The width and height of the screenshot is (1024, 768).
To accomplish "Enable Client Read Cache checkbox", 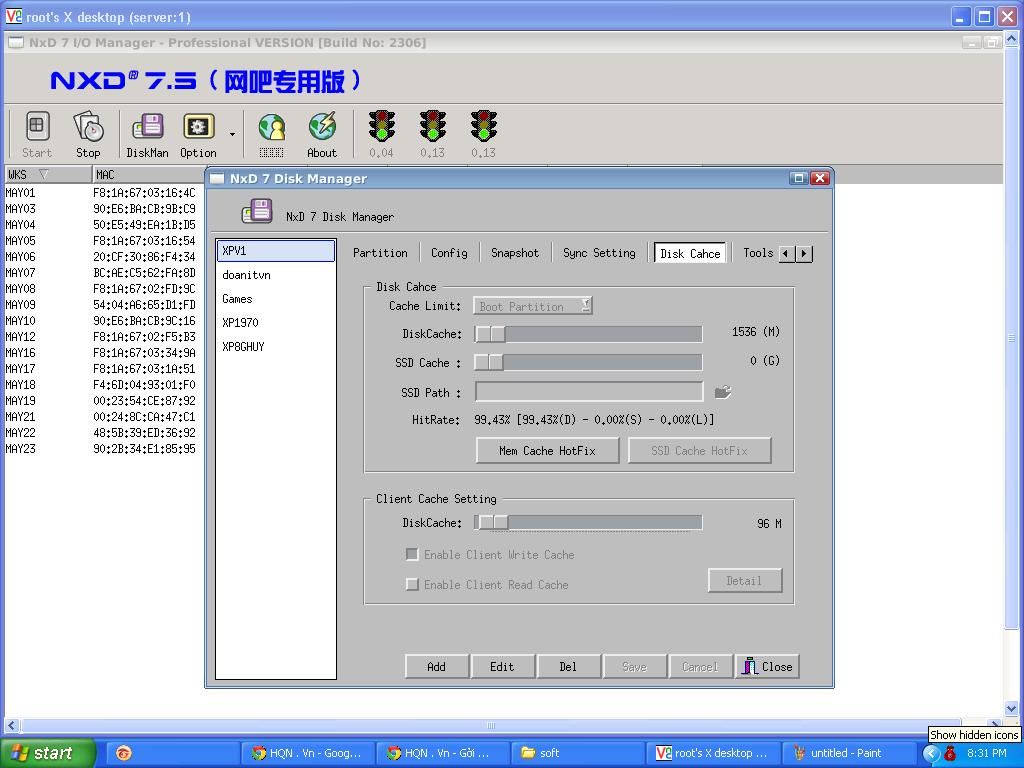I will [x=412, y=584].
